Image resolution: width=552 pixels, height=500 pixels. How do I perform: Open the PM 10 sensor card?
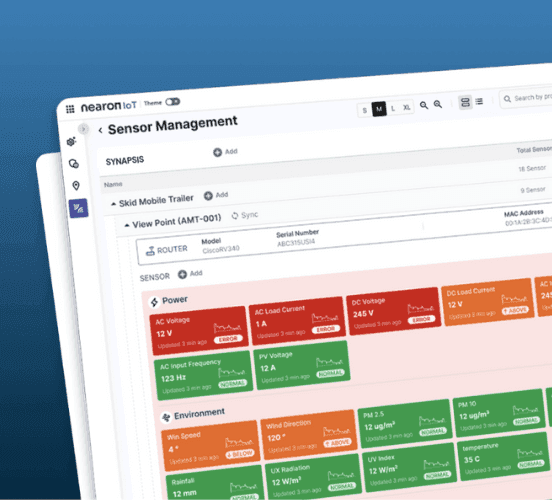point(500,413)
